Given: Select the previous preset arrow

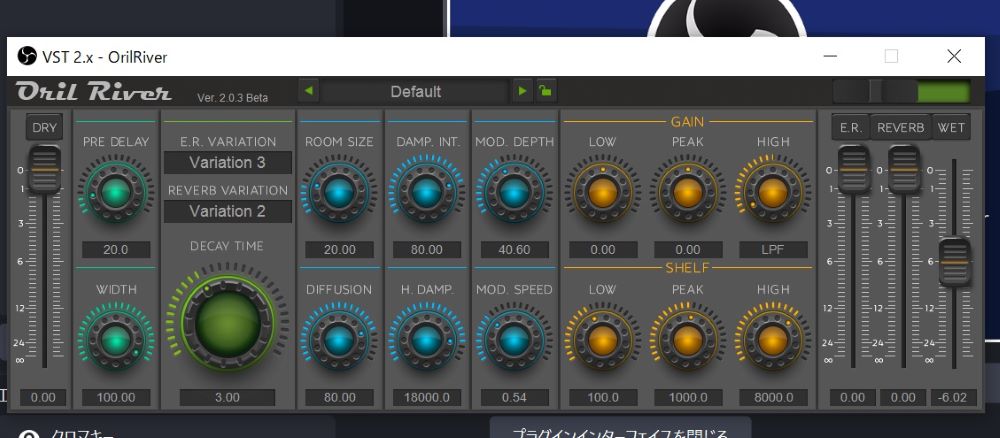Looking at the screenshot, I should [x=309, y=91].
